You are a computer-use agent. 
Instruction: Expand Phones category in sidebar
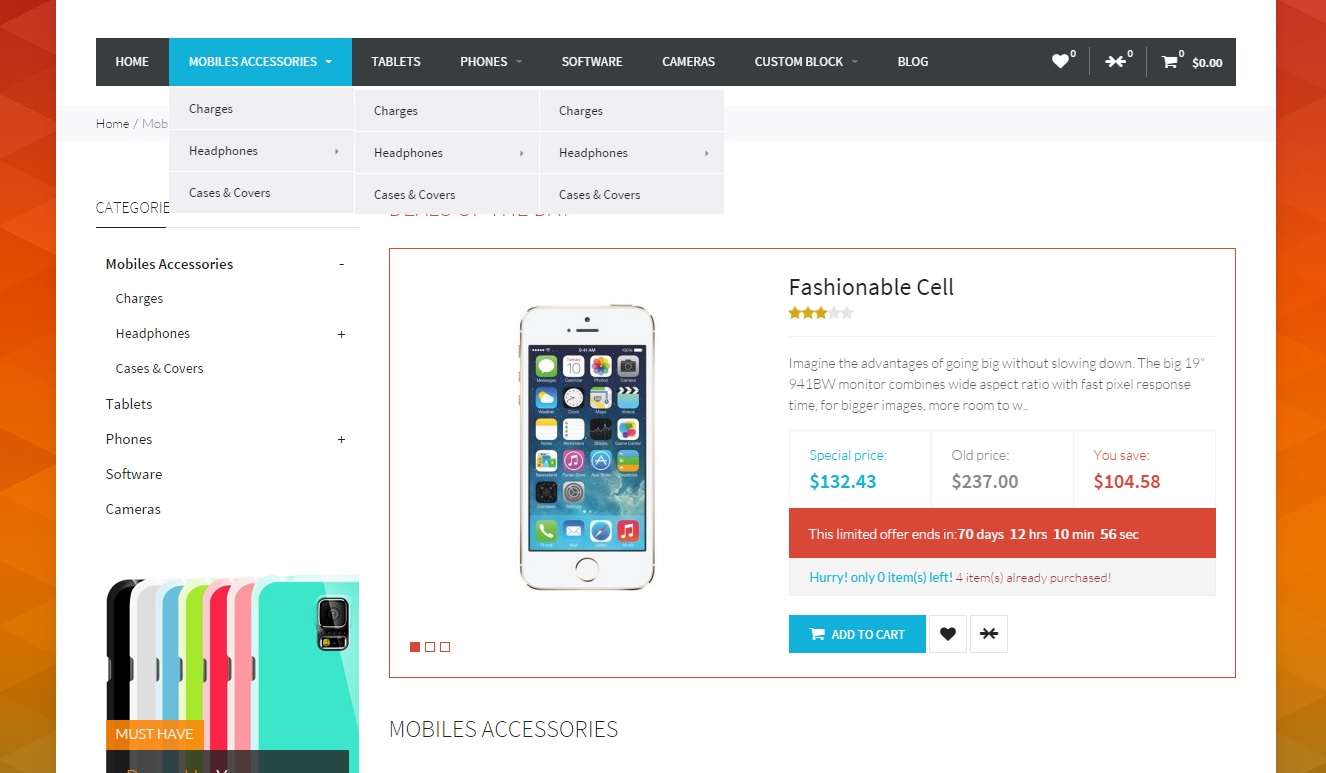(341, 439)
